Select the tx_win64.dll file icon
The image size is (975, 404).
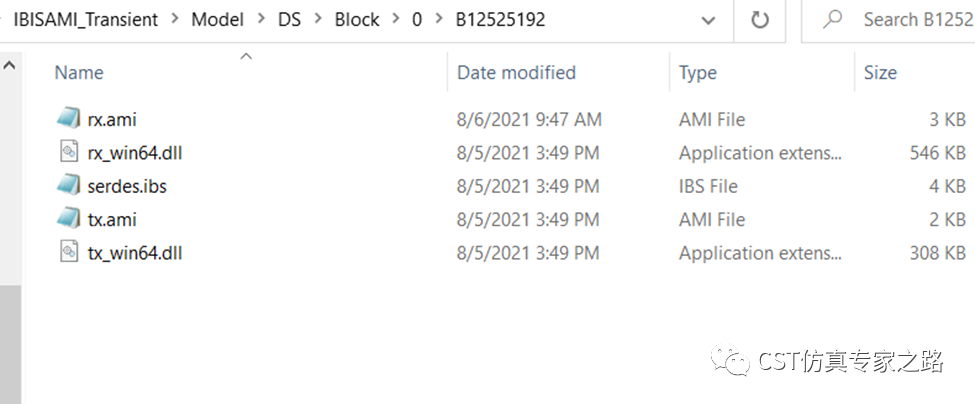69,252
